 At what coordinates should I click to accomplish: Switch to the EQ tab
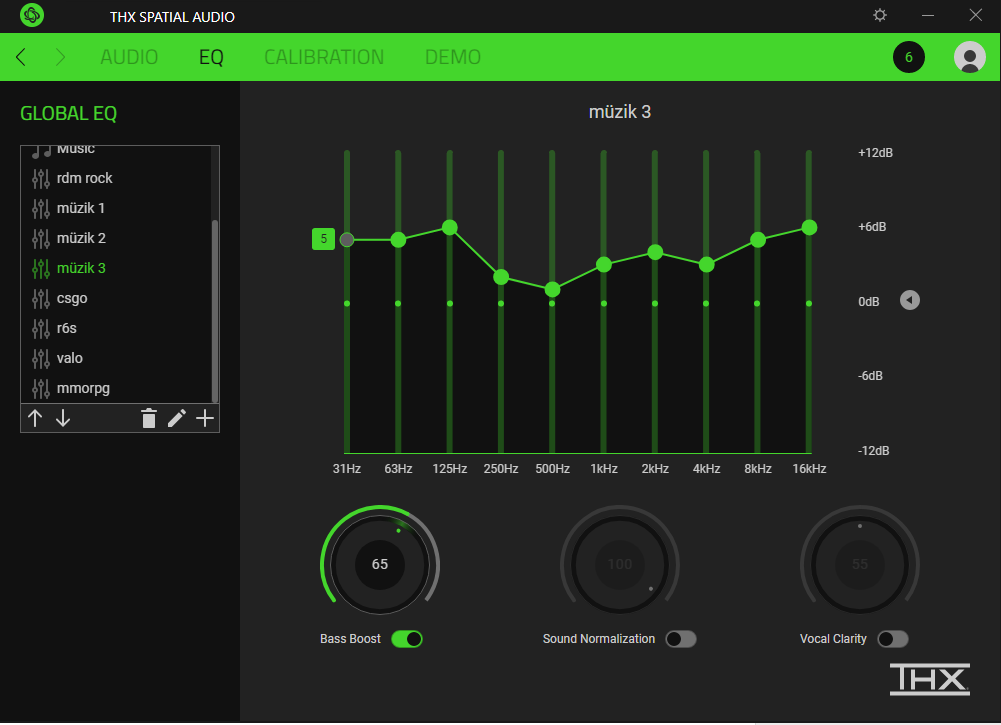211,57
